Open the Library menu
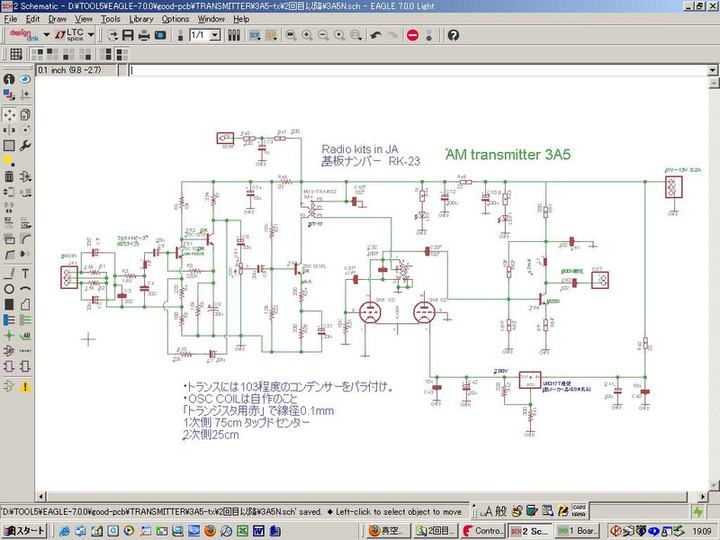The image size is (720, 540). click(141, 19)
